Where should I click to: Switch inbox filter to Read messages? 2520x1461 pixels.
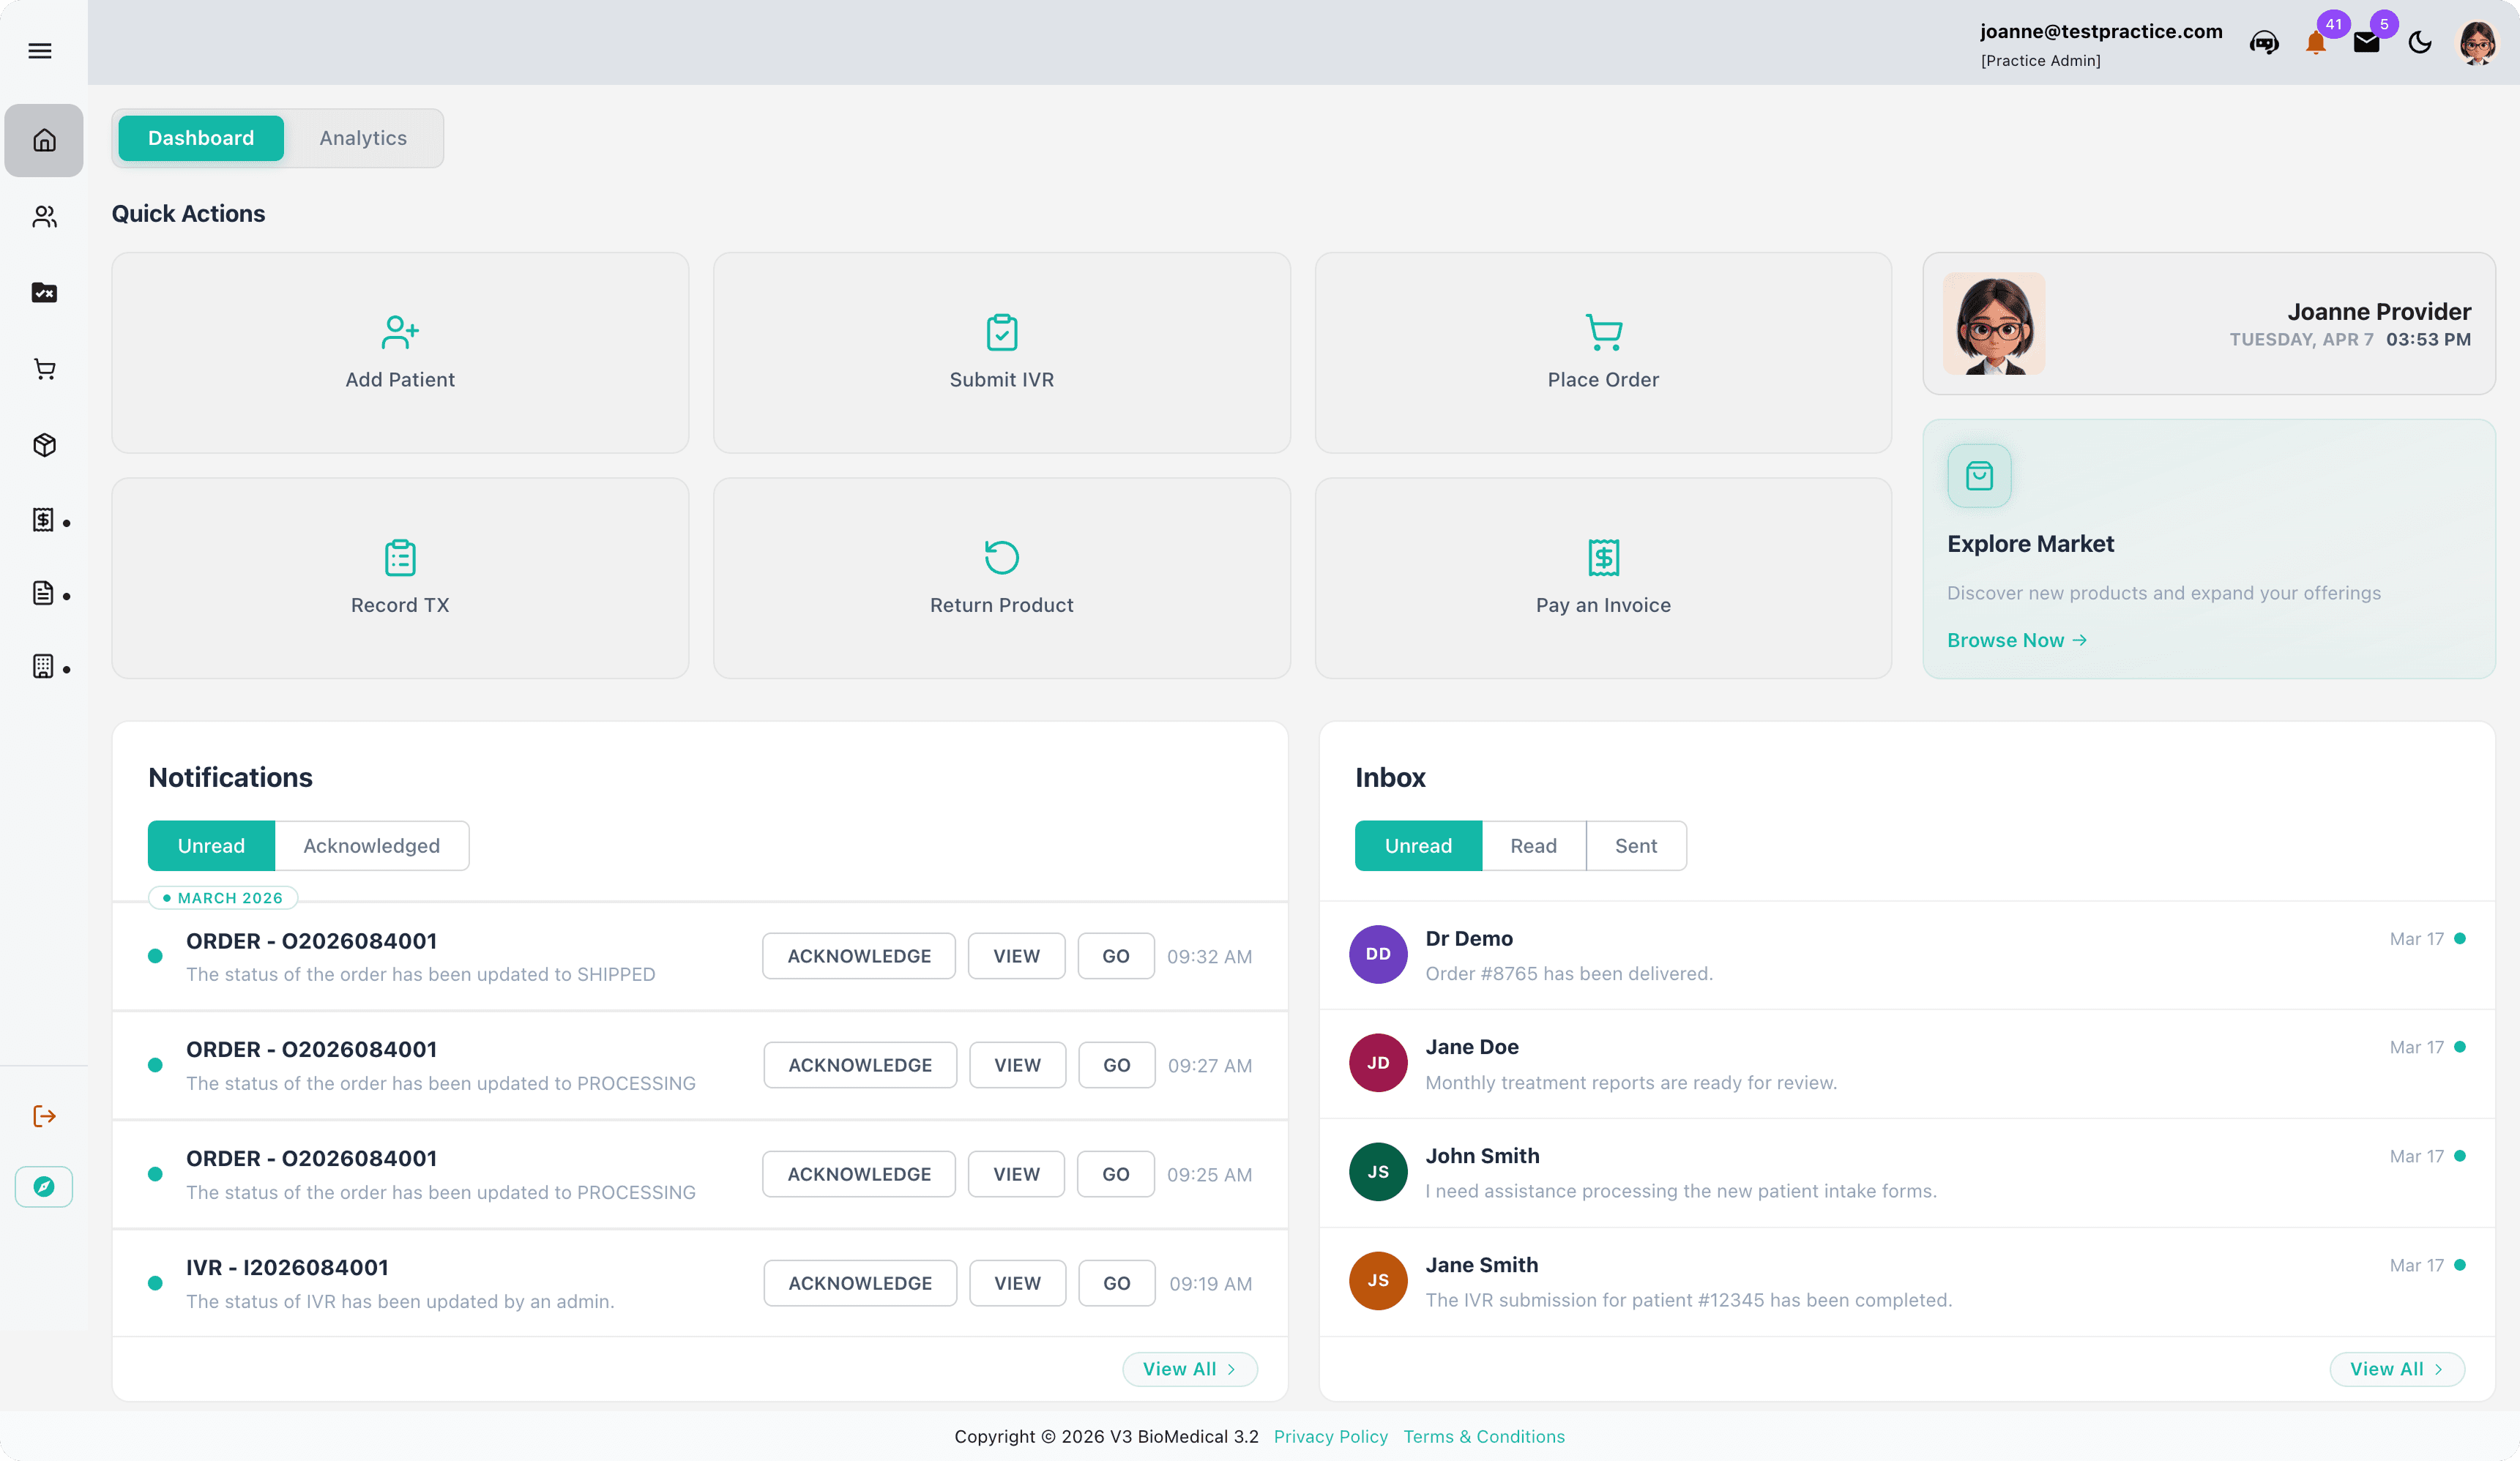1533,845
